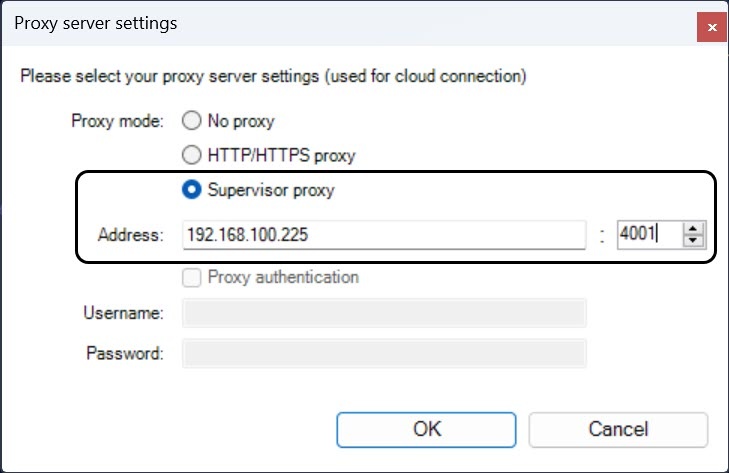Viewport: 729px width, 473px height.
Task: Click the "Address:" label
Action: pyautogui.click(x=130, y=236)
